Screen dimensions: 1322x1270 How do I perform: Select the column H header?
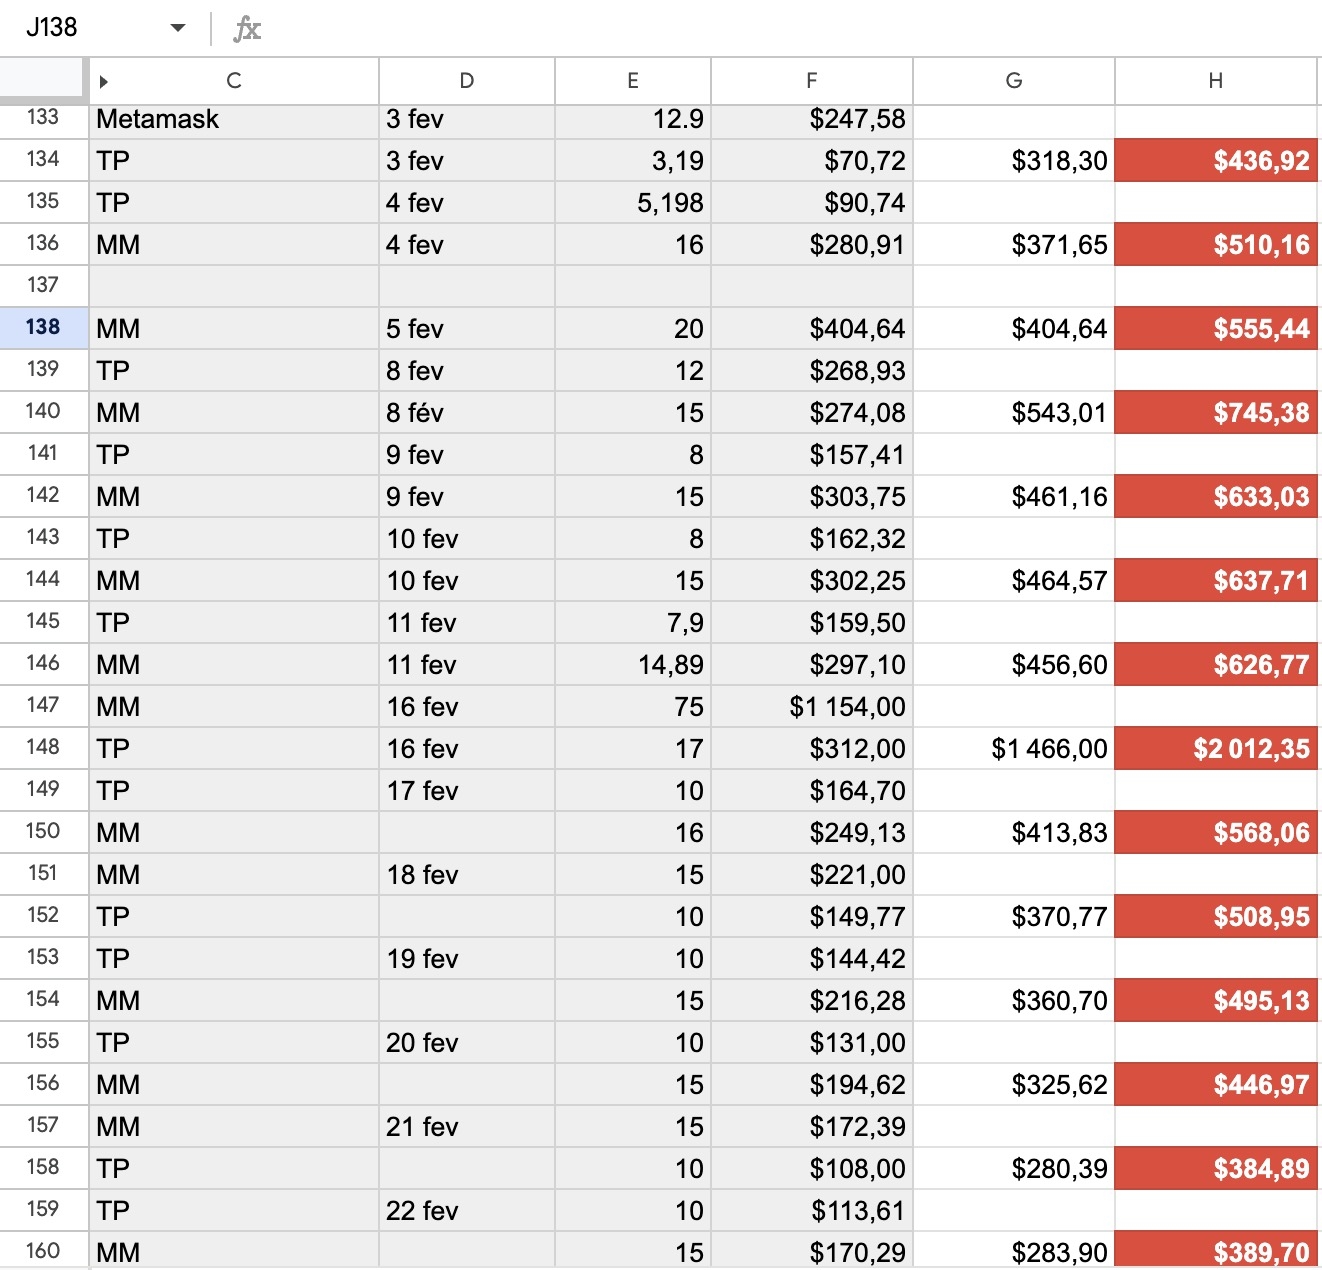(1215, 81)
